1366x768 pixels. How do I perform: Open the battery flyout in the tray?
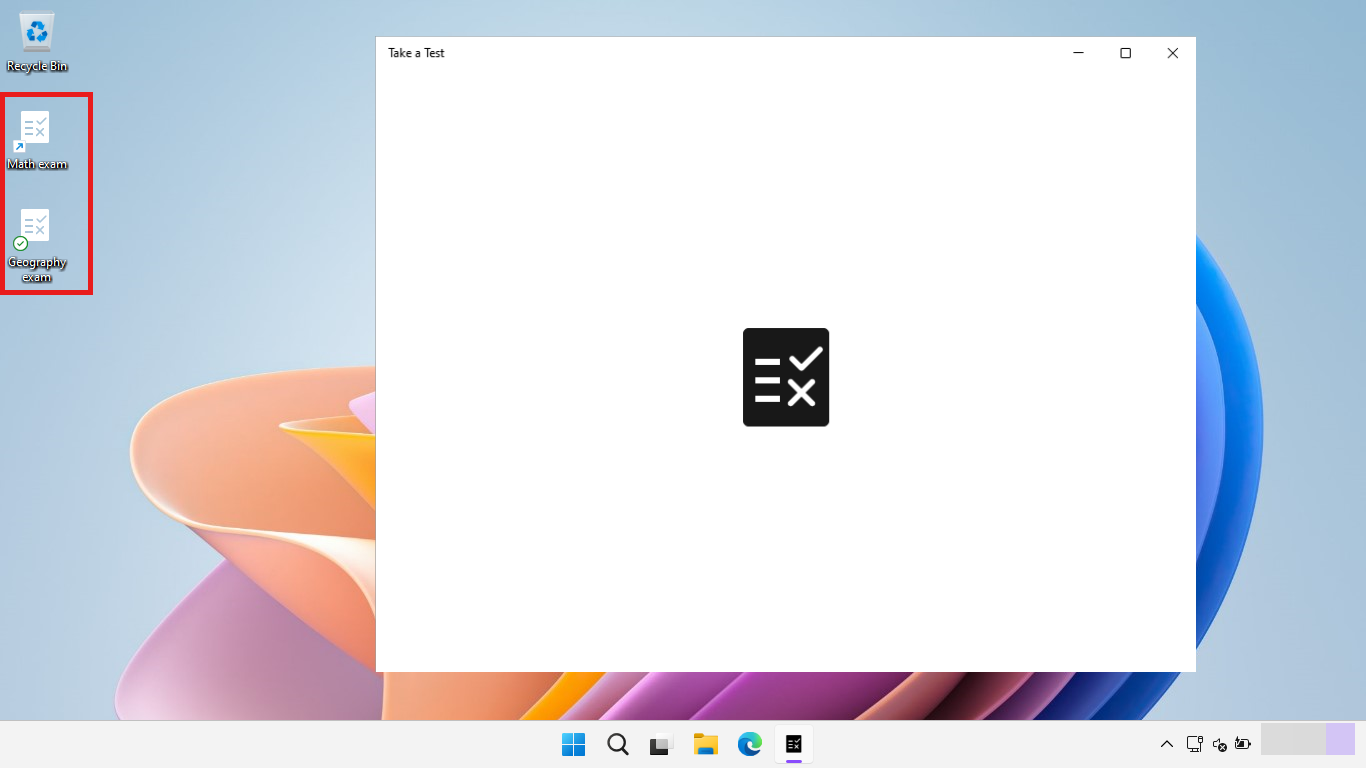click(1242, 744)
